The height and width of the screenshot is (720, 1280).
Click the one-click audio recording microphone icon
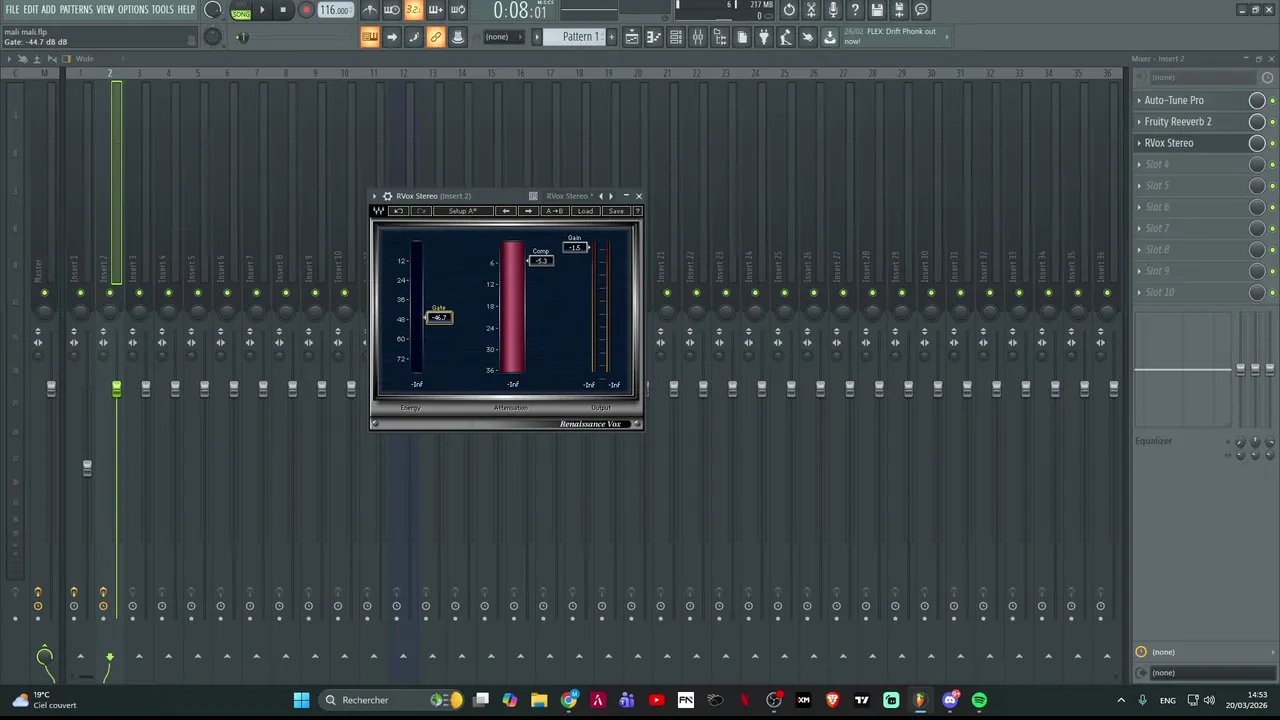pyautogui.click(x=833, y=10)
